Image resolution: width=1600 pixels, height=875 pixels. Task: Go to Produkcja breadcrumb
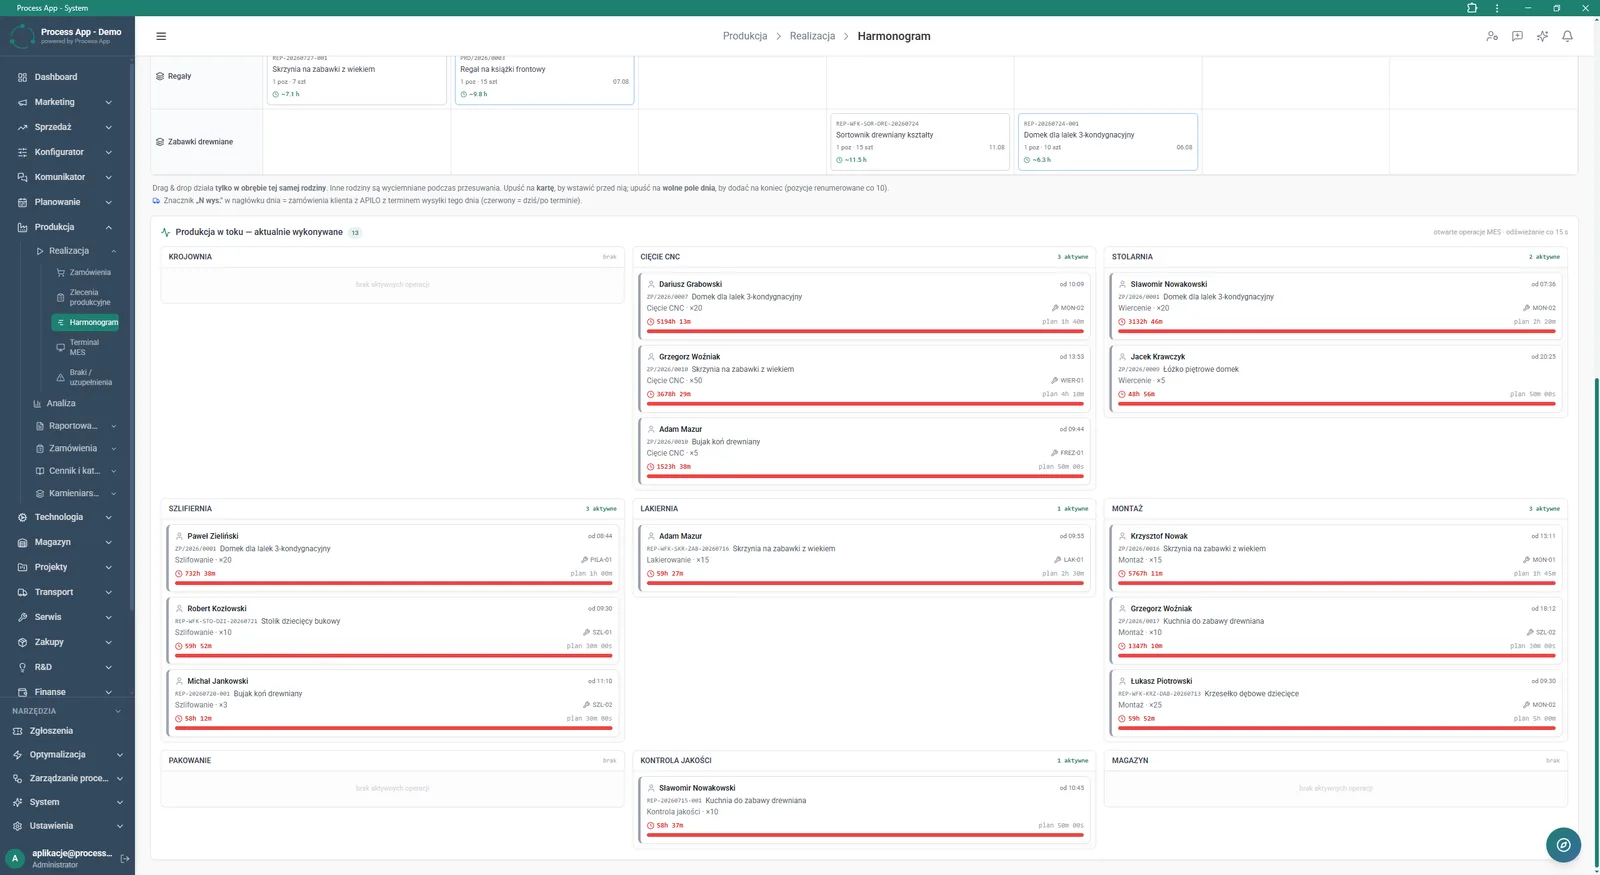tap(745, 36)
